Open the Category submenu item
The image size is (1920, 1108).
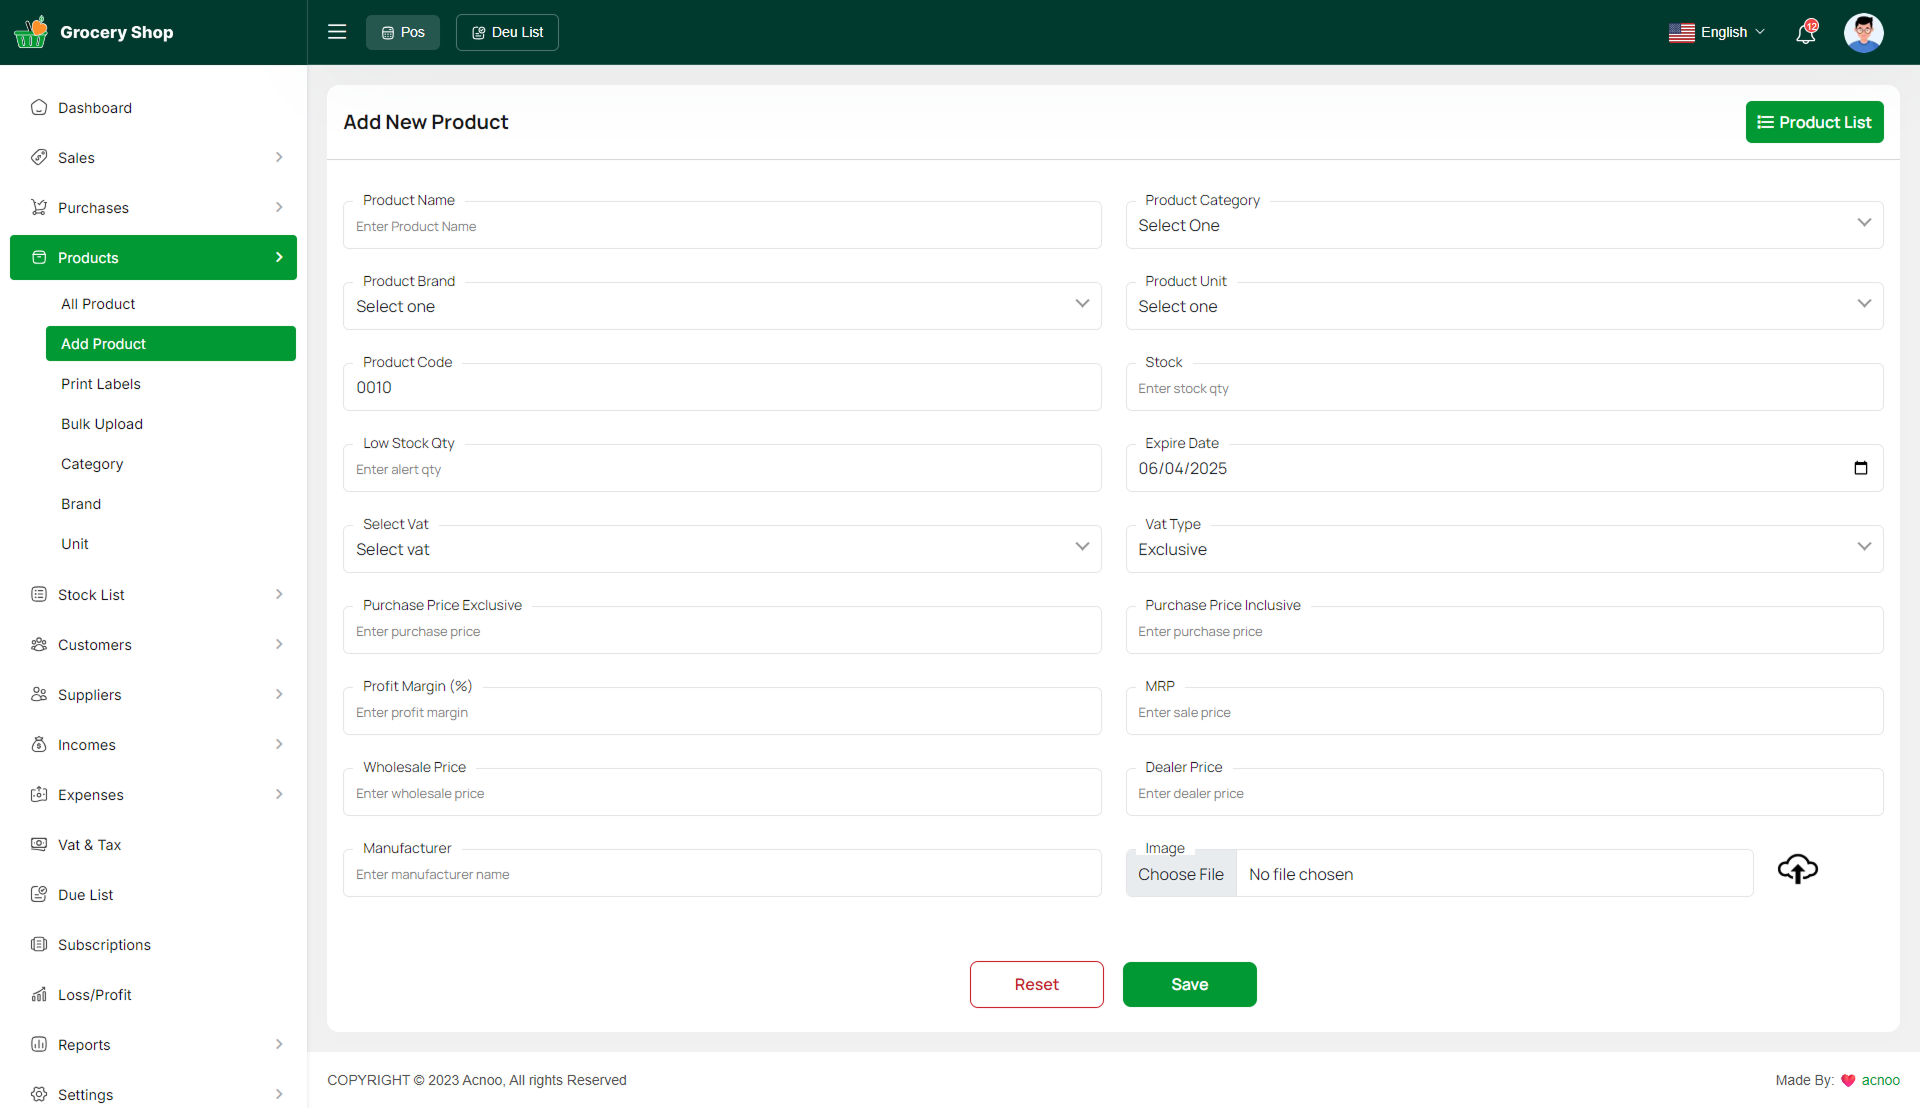pos(92,464)
